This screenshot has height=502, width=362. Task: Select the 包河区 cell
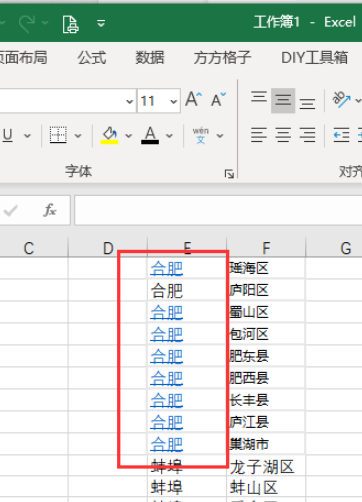[x=266, y=334]
